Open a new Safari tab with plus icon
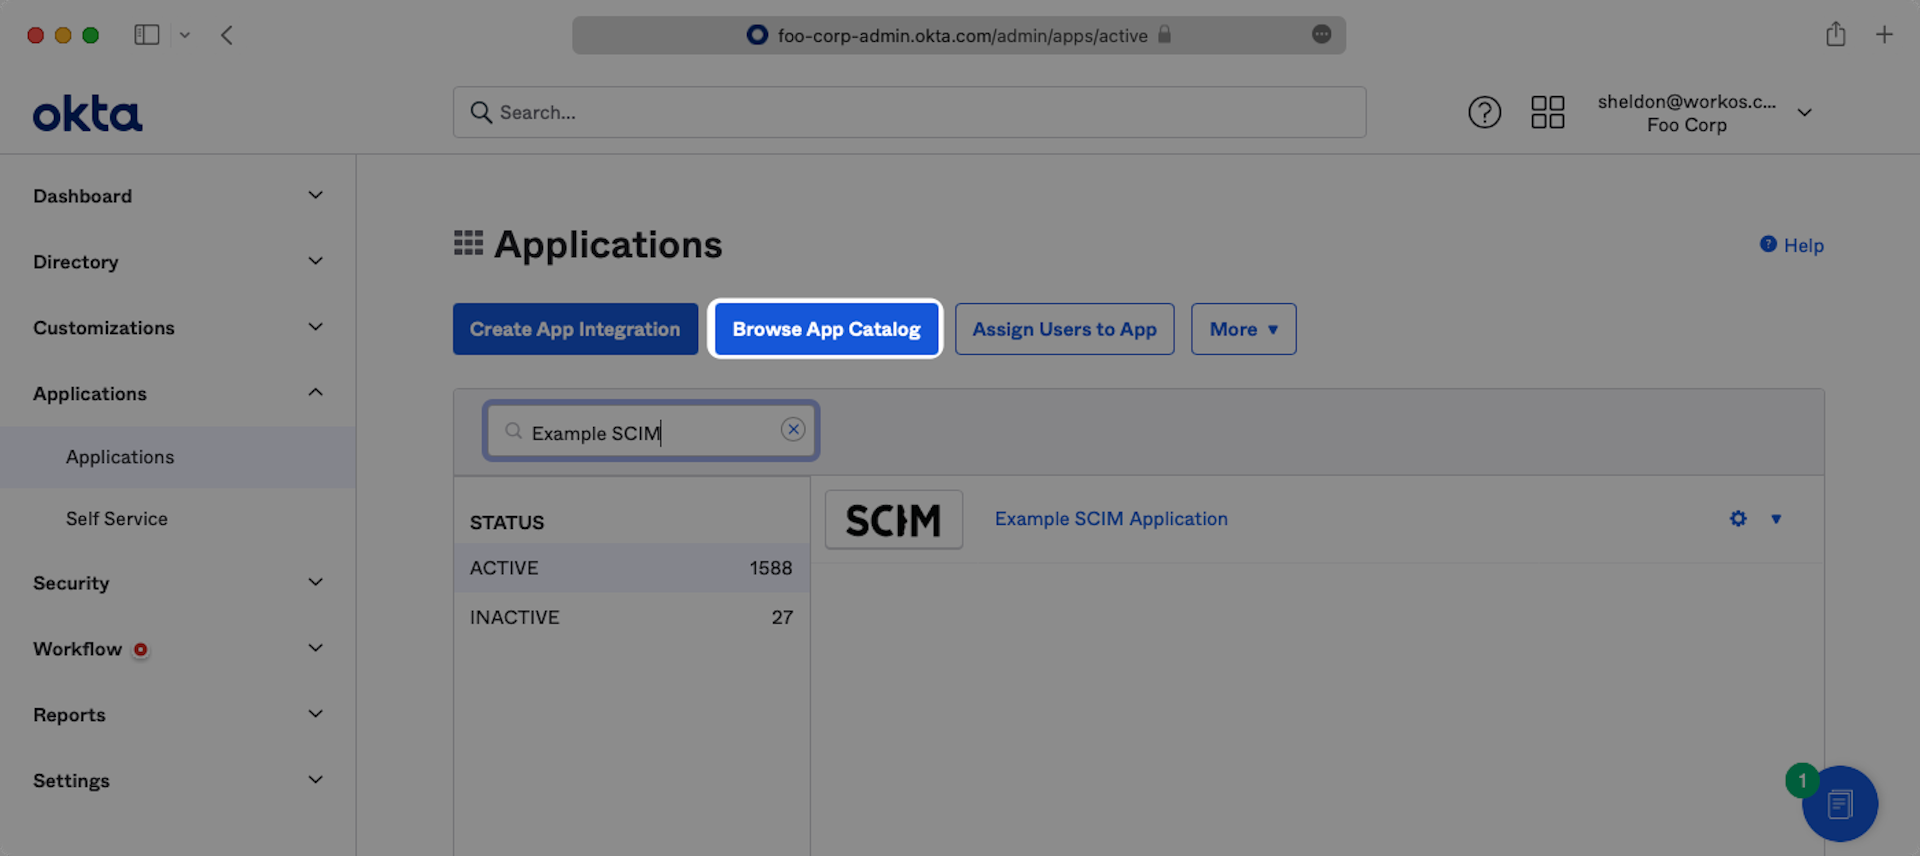Viewport: 1920px width, 856px height. coord(1884,35)
